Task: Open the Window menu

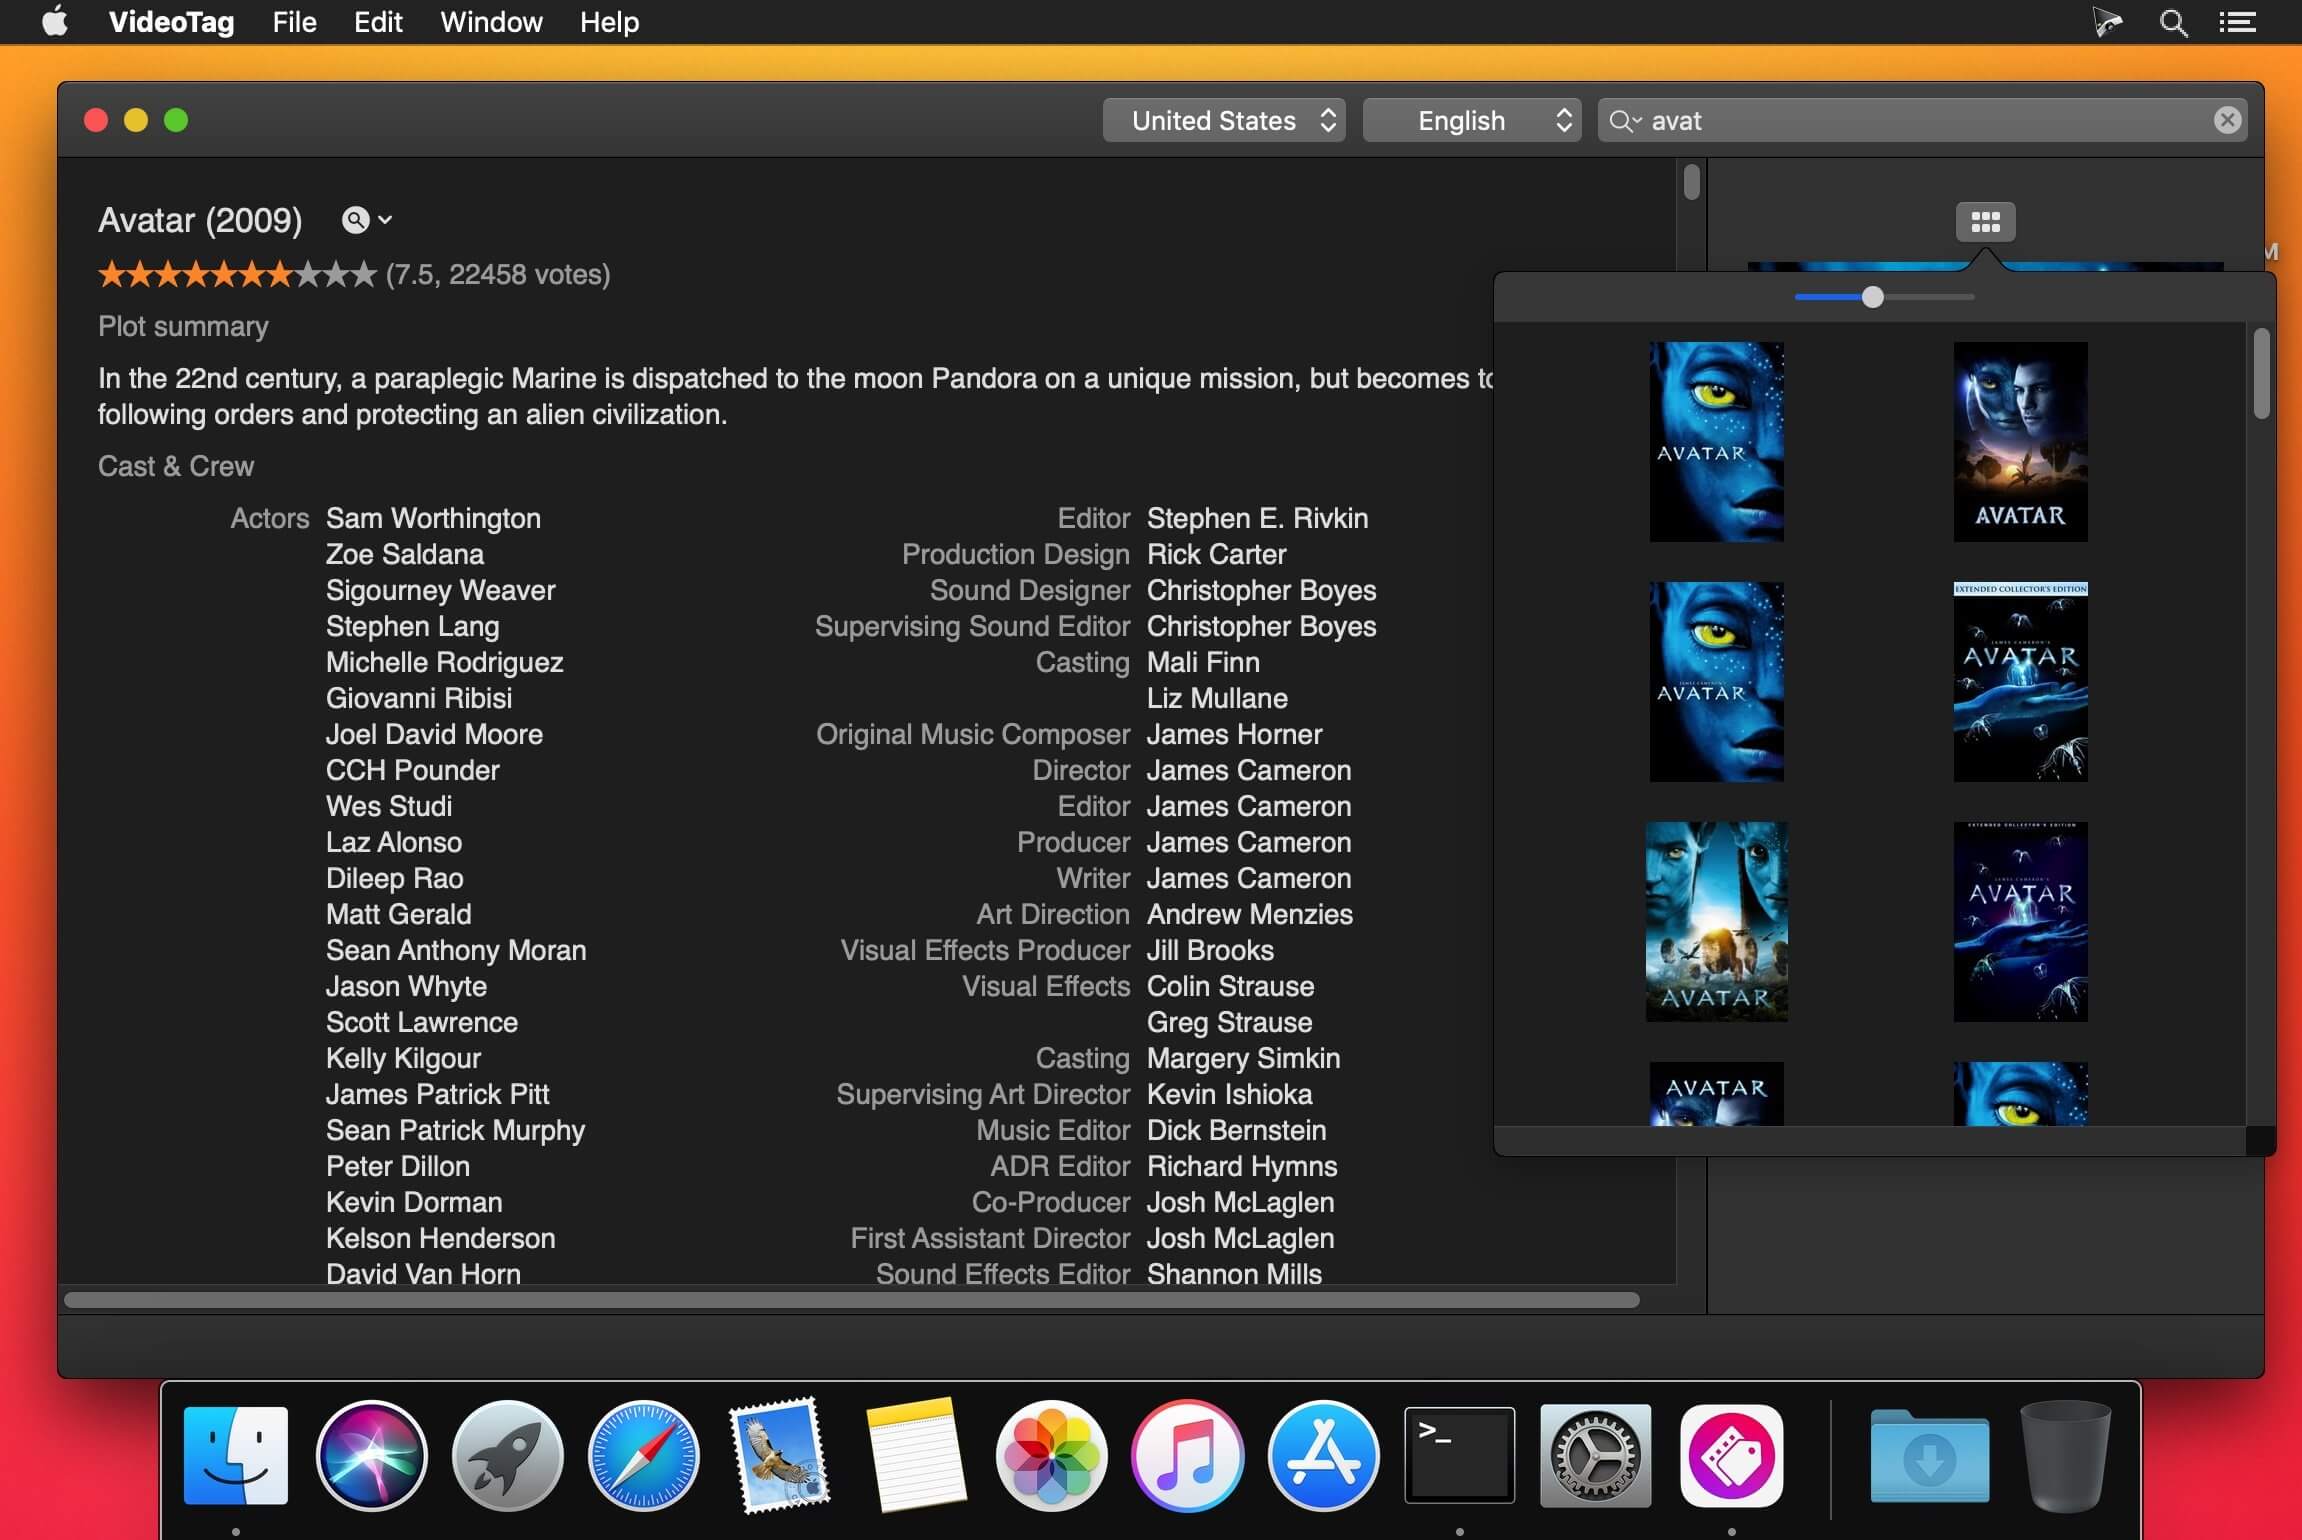Action: tap(491, 22)
